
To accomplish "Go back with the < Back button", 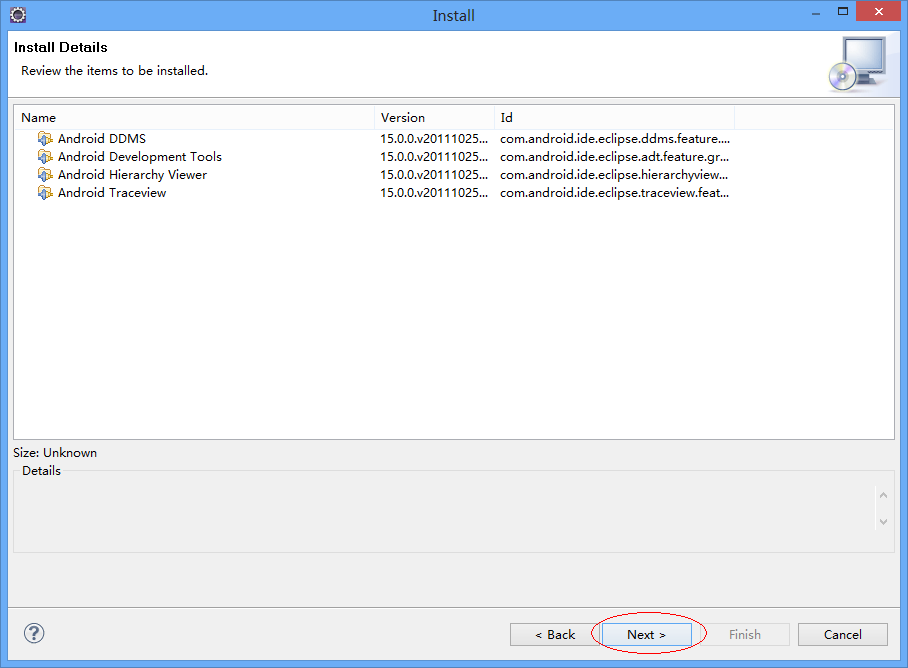I will 555,634.
